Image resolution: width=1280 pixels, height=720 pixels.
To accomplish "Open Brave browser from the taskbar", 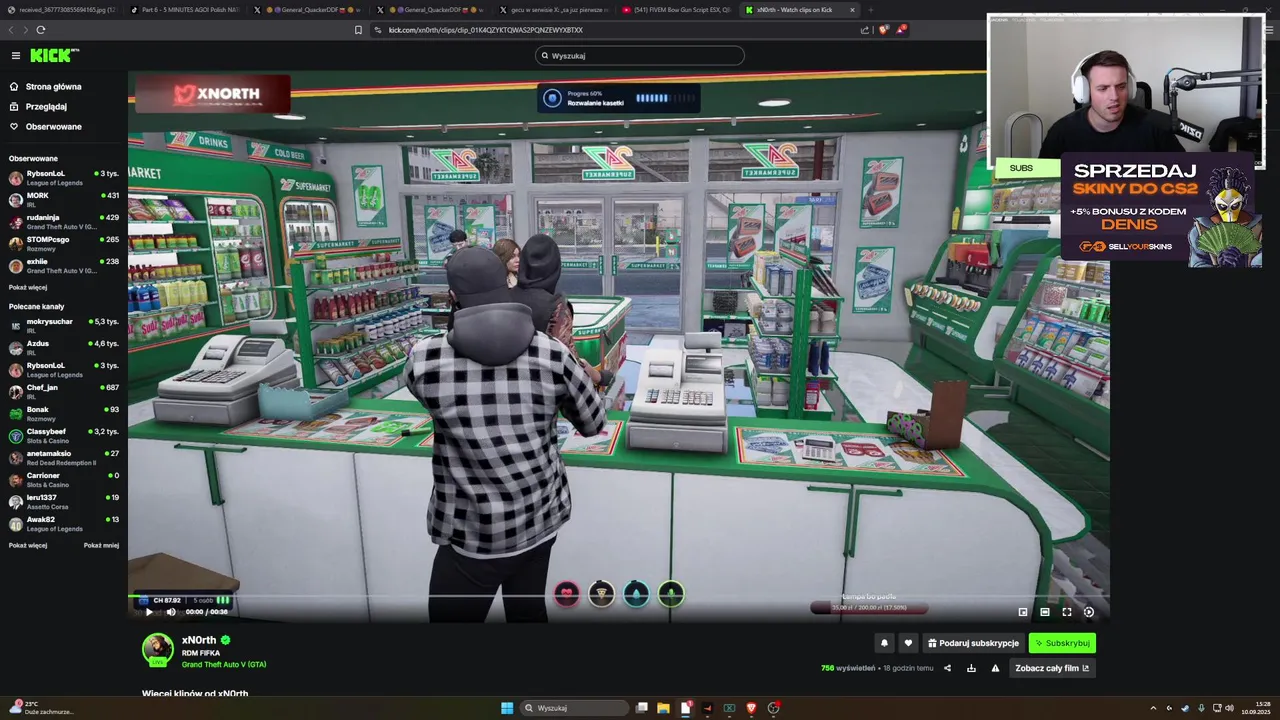I will [751, 708].
